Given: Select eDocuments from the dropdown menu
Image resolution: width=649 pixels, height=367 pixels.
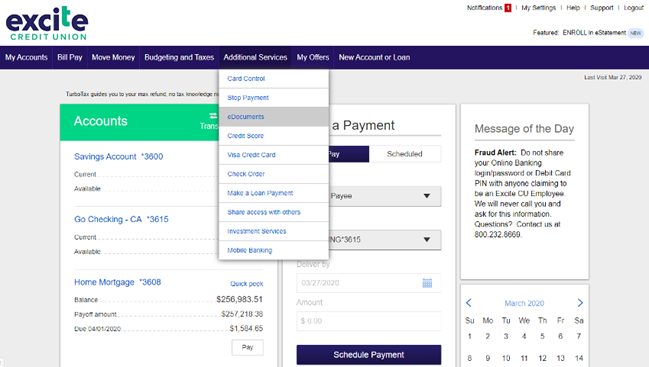Looking at the screenshot, I should coord(274,117).
